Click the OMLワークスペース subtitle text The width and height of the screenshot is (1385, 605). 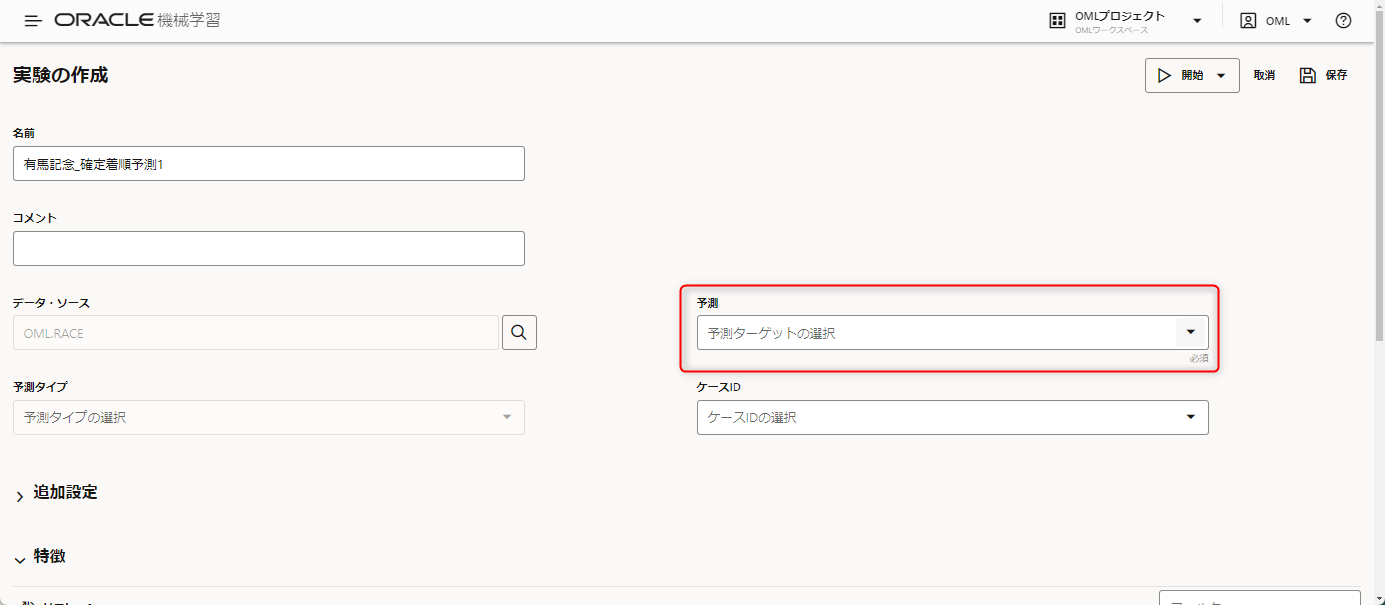point(1112,30)
